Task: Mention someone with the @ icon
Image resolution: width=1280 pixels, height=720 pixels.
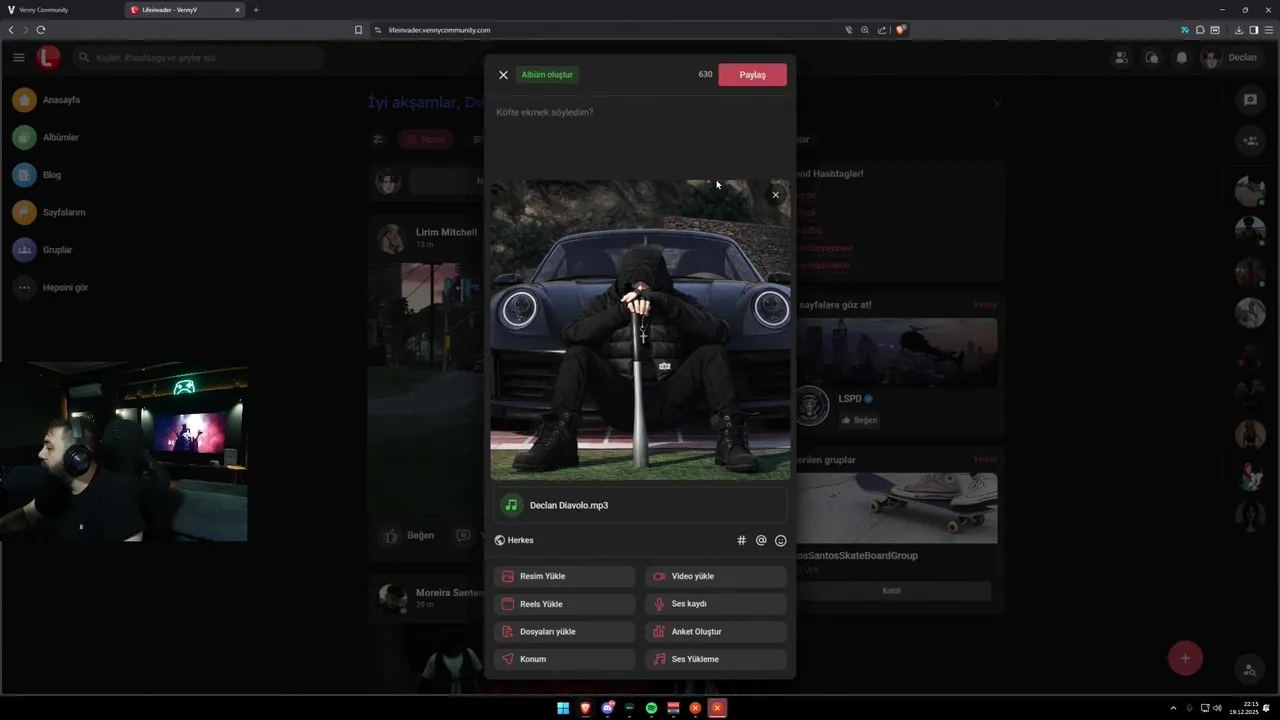Action: pos(761,540)
